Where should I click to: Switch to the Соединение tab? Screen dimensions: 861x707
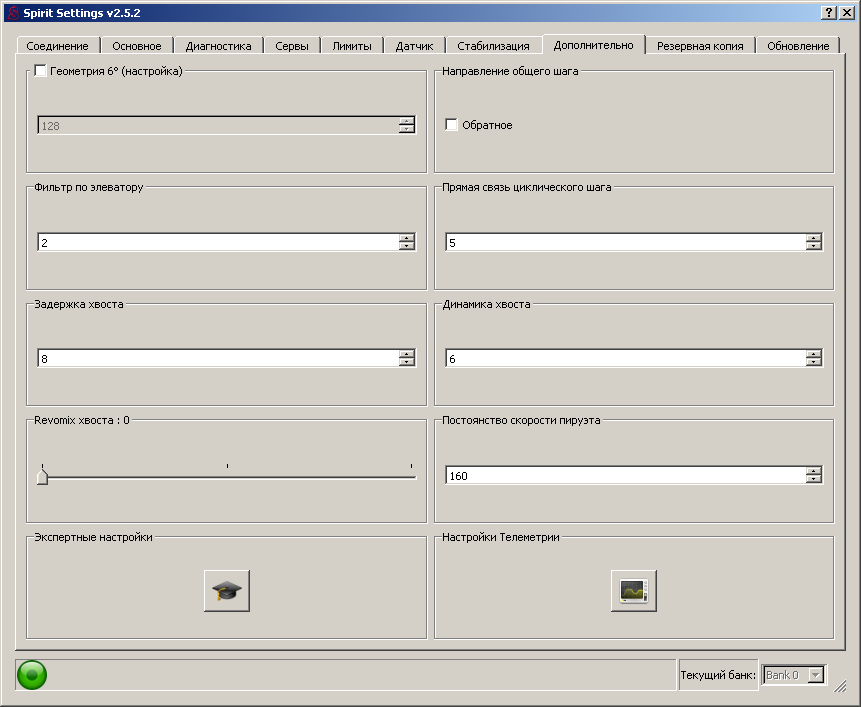pyautogui.click(x=58, y=46)
